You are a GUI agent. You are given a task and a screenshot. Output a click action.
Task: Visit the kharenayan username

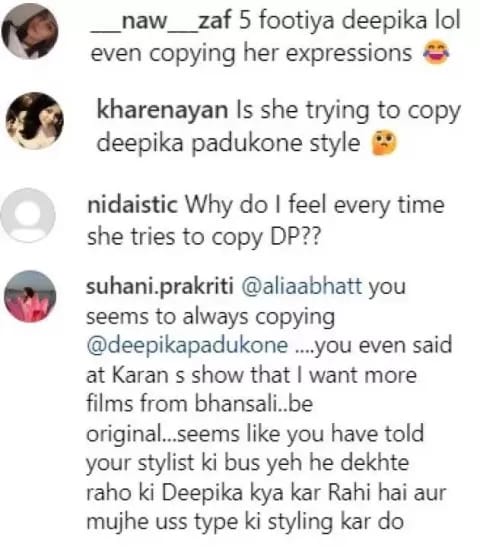[162, 109]
